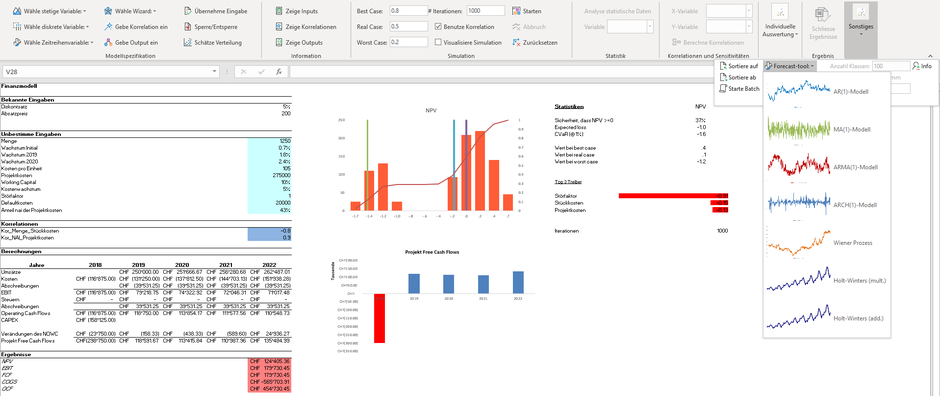Start the simulation with Starten icon
The width and height of the screenshot is (940, 396).
(x=517, y=11)
